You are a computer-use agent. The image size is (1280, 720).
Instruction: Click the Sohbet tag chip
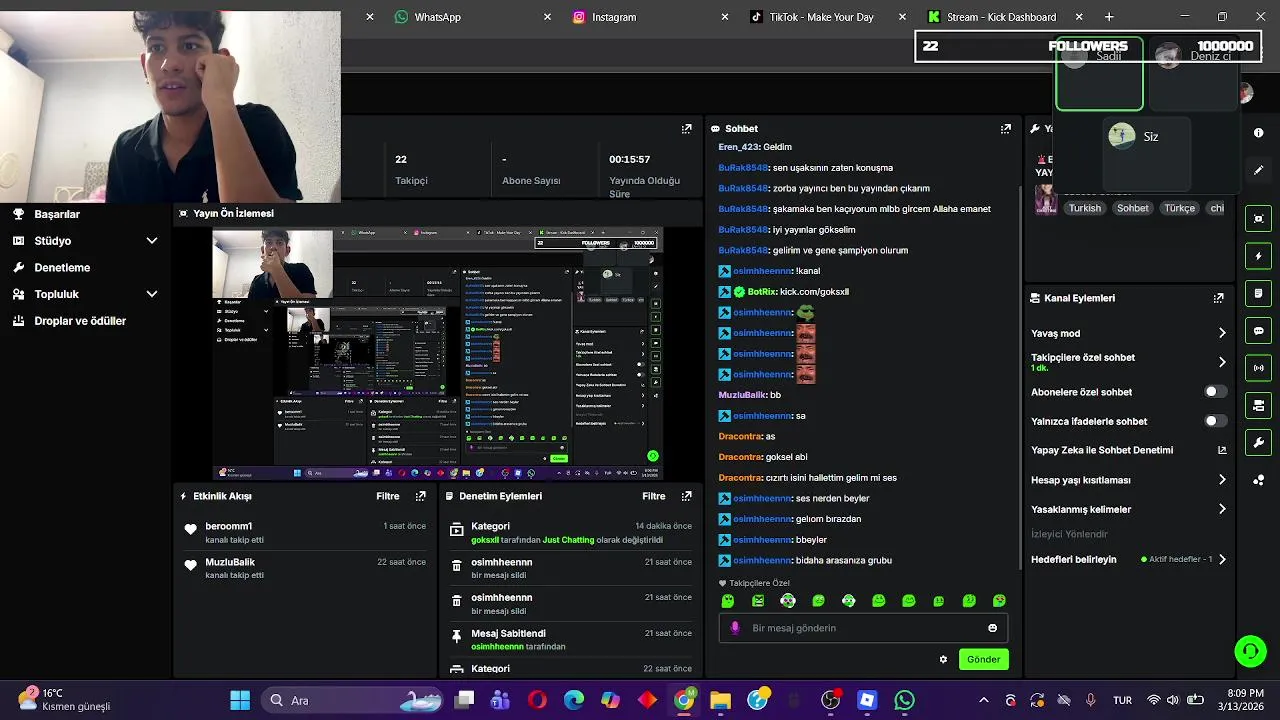point(1133,208)
